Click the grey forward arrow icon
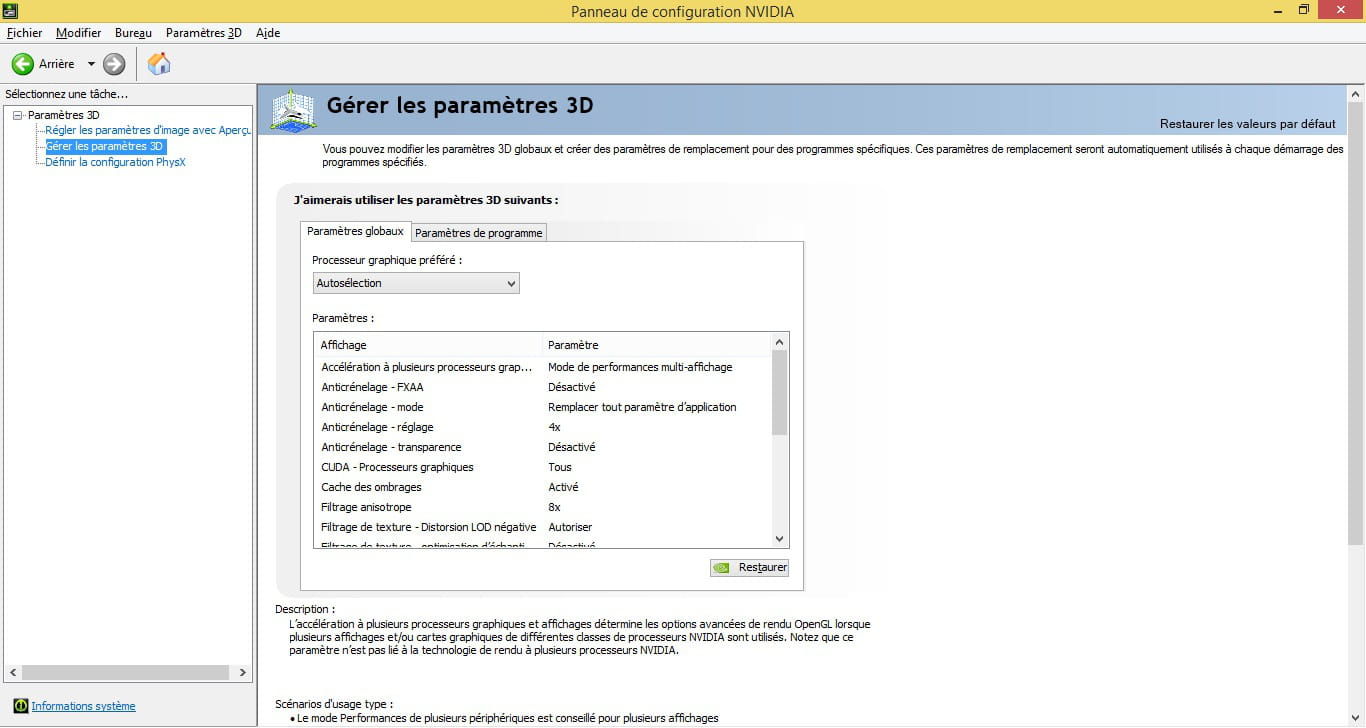This screenshot has width=1366, height=728. pos(114,64)
